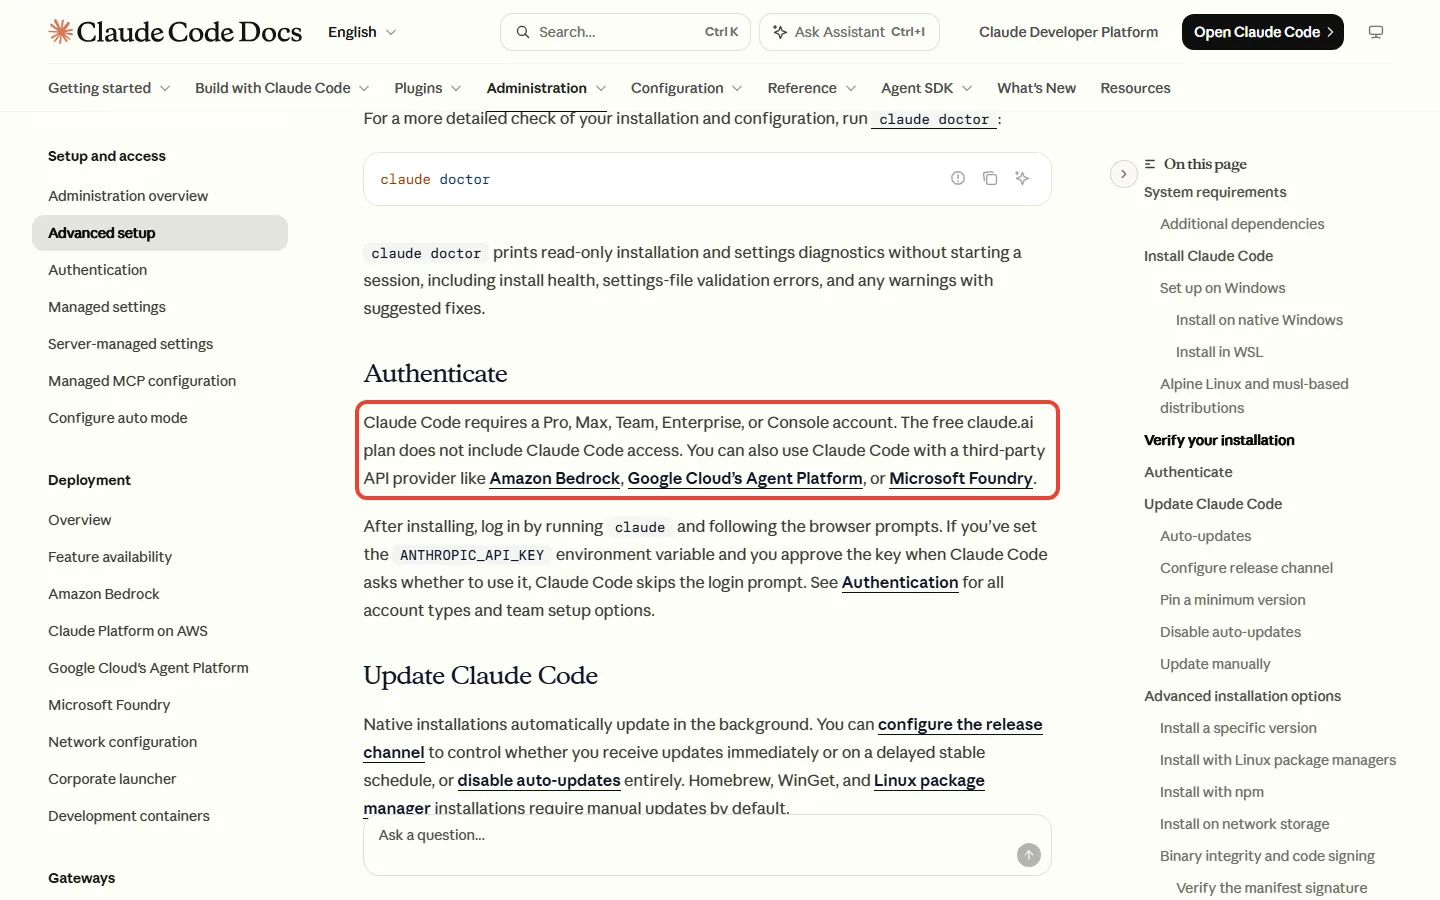
Task: Open the Claude Developer Platform link
Action: [x=1068, y=32]
